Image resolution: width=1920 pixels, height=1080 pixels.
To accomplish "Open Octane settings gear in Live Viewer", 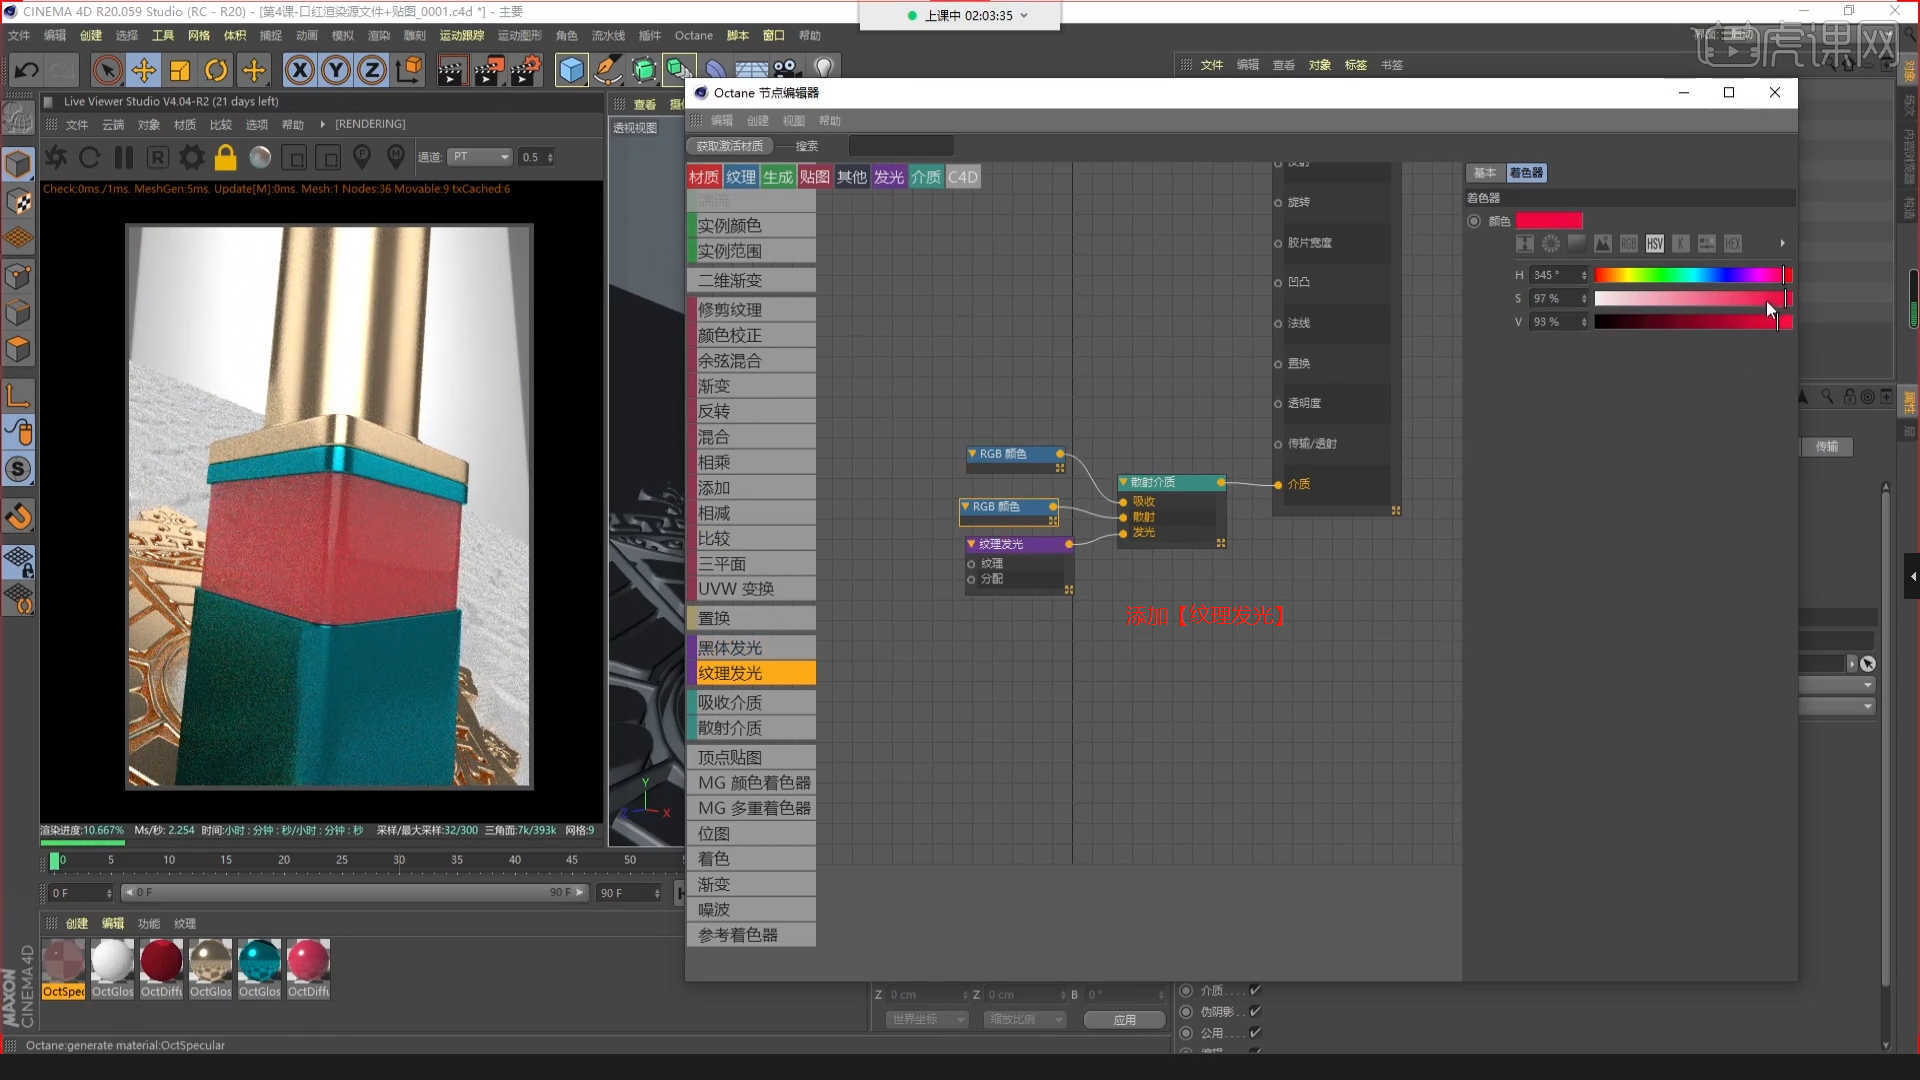I will [x=192, y=157].
